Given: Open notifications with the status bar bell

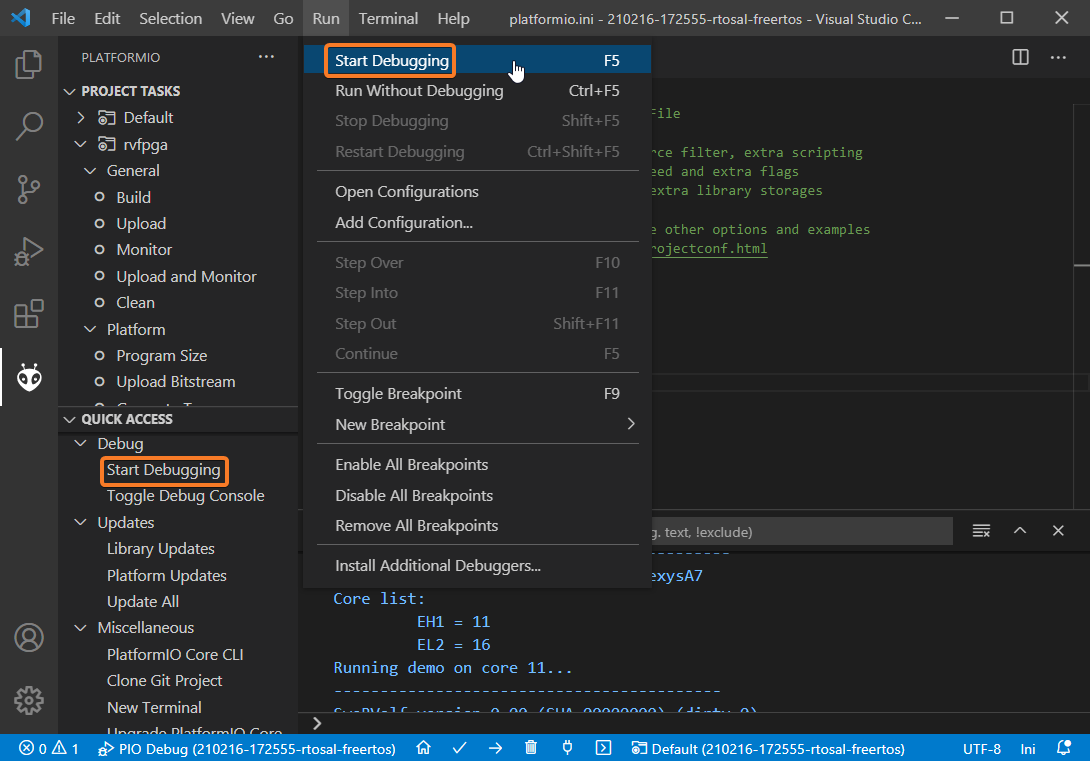Looking at the screenshot, I should pos(1064,748).
